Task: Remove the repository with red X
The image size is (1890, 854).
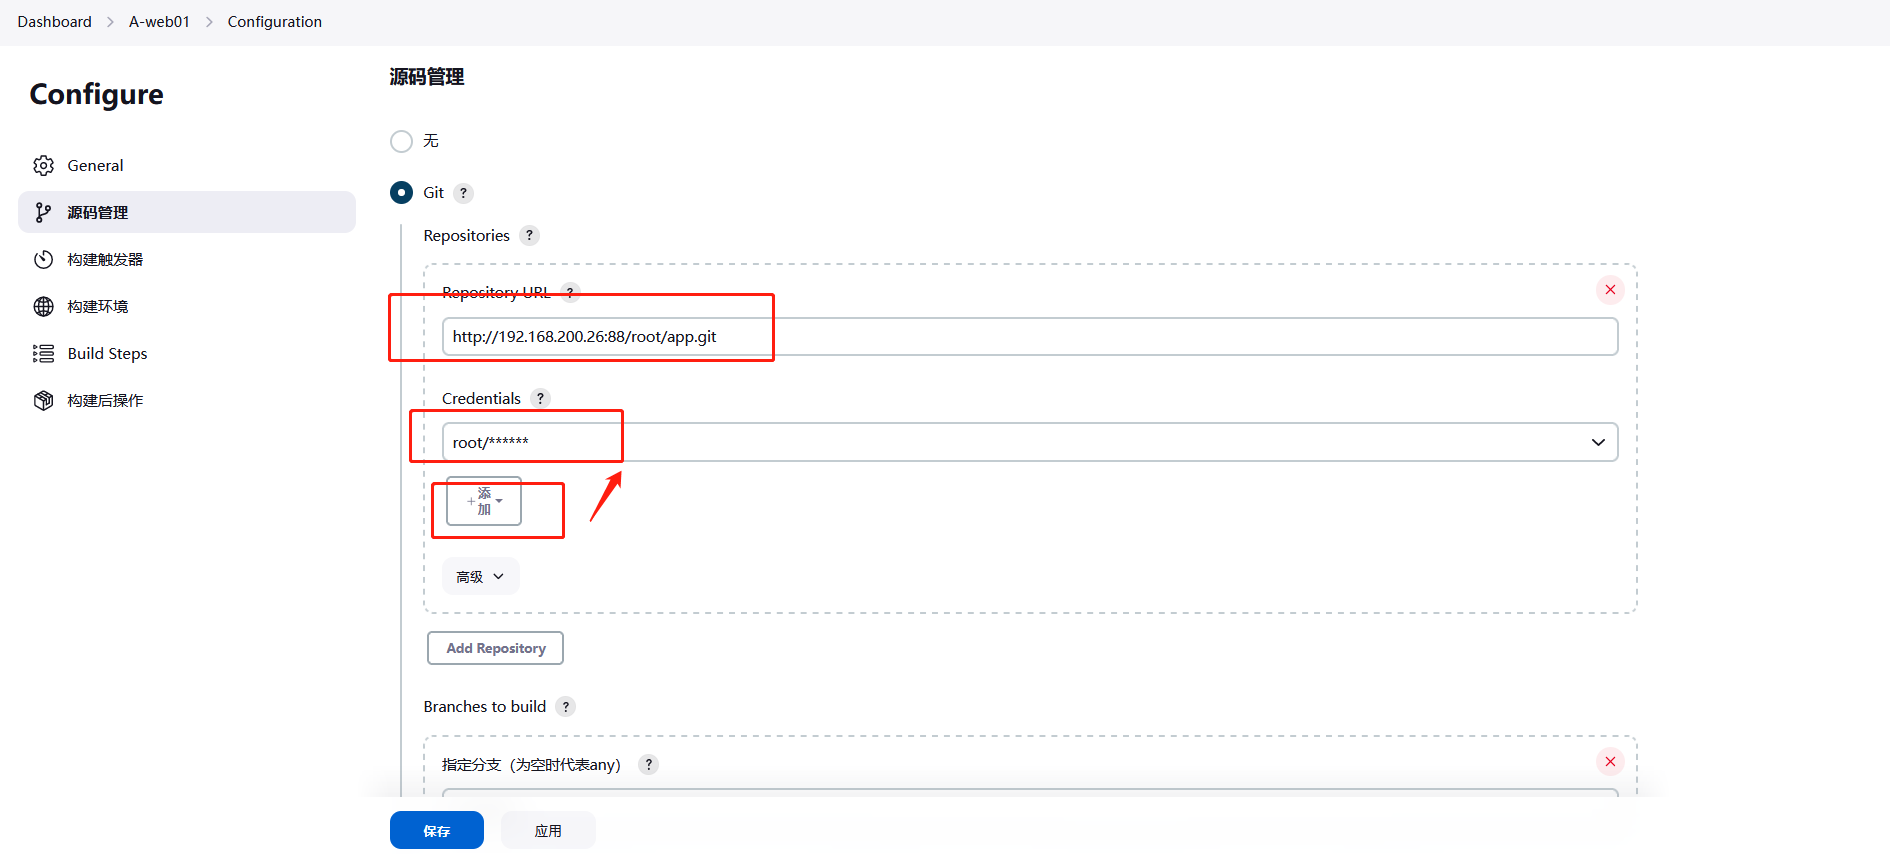Action: 1610,290
